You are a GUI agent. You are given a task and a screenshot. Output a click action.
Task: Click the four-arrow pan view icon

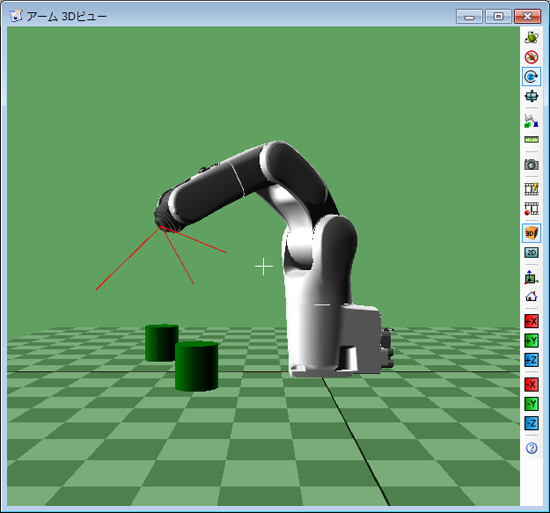(531, 96)
